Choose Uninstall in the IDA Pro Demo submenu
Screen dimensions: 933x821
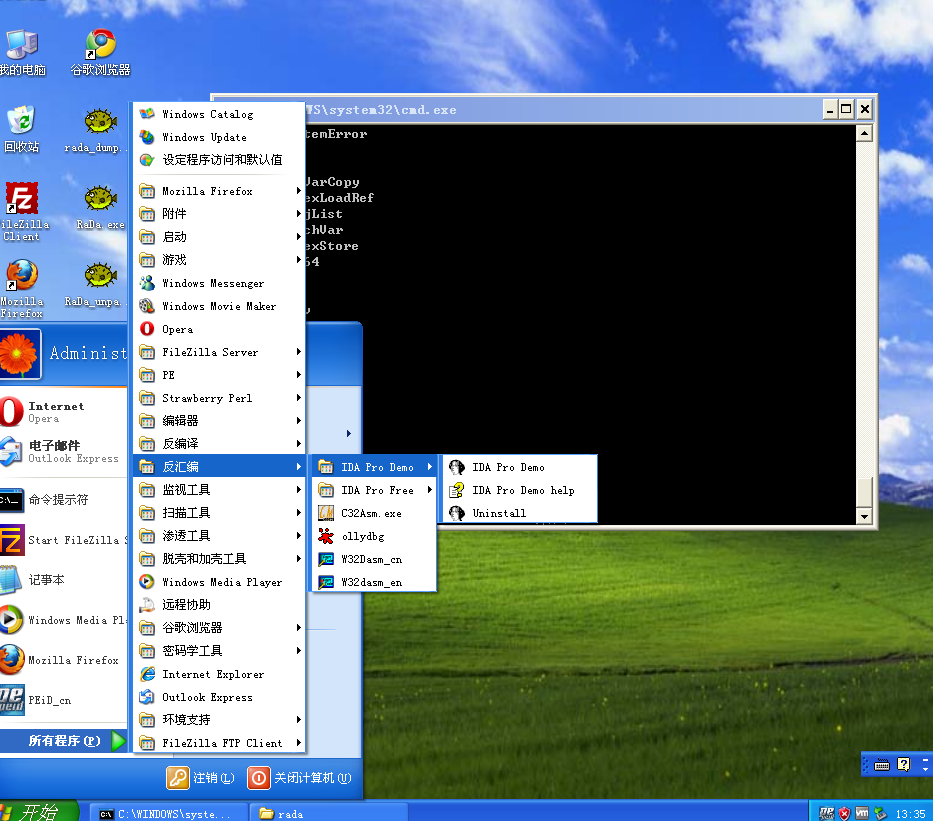tap(498, 513)
